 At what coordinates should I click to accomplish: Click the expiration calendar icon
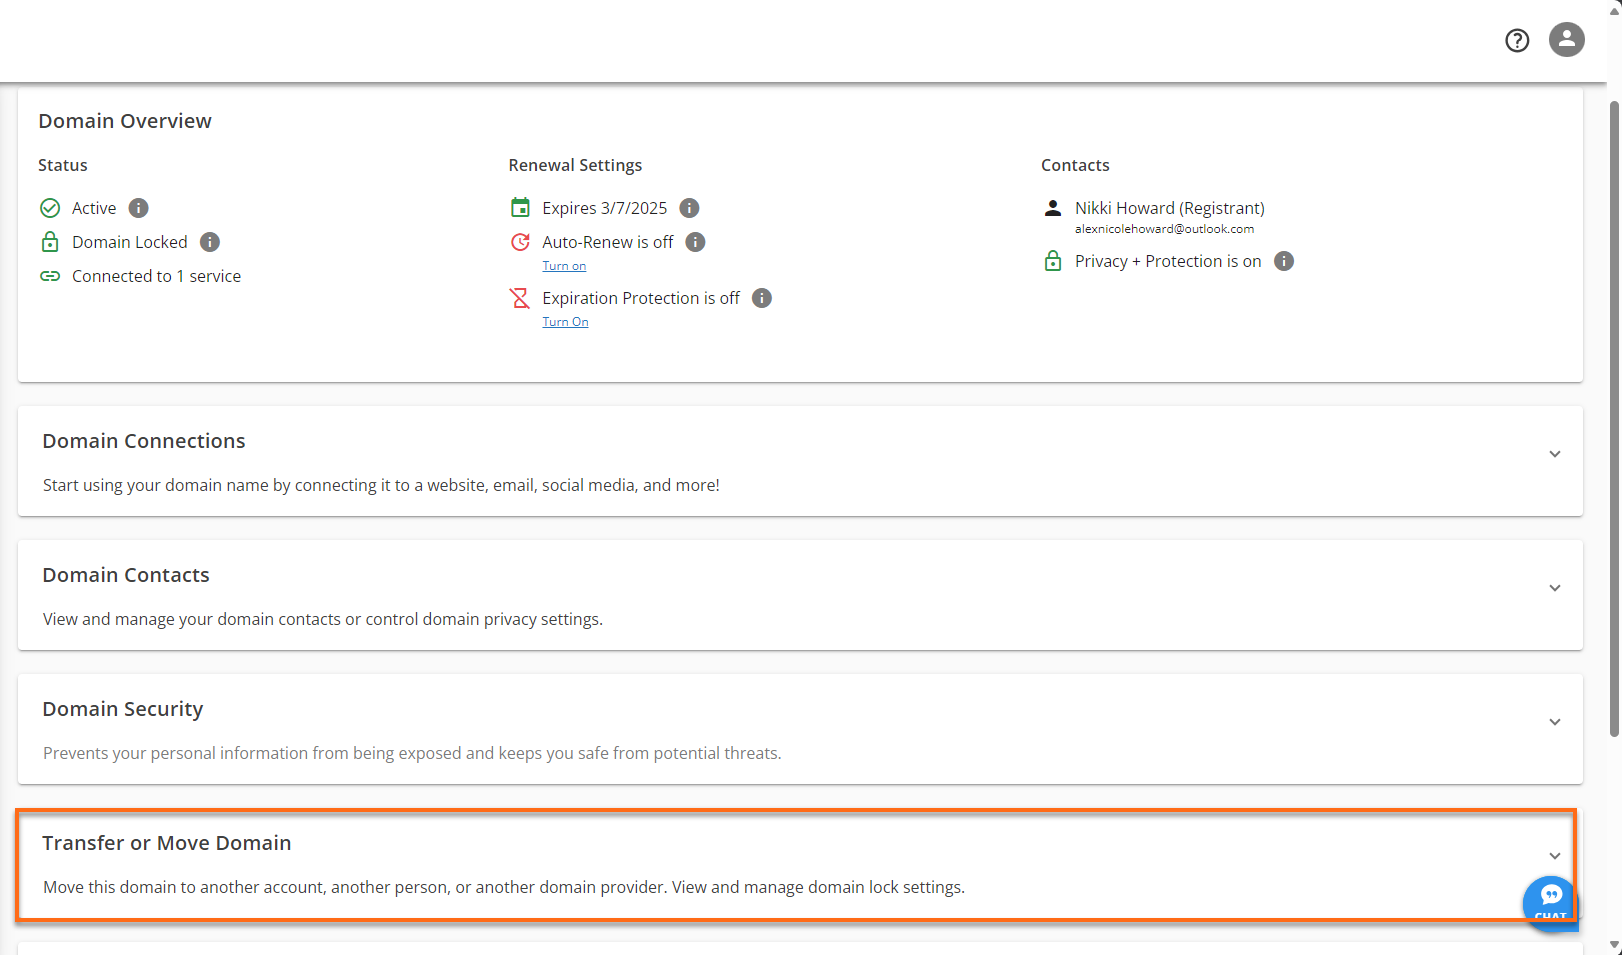[x=520, y=207]
